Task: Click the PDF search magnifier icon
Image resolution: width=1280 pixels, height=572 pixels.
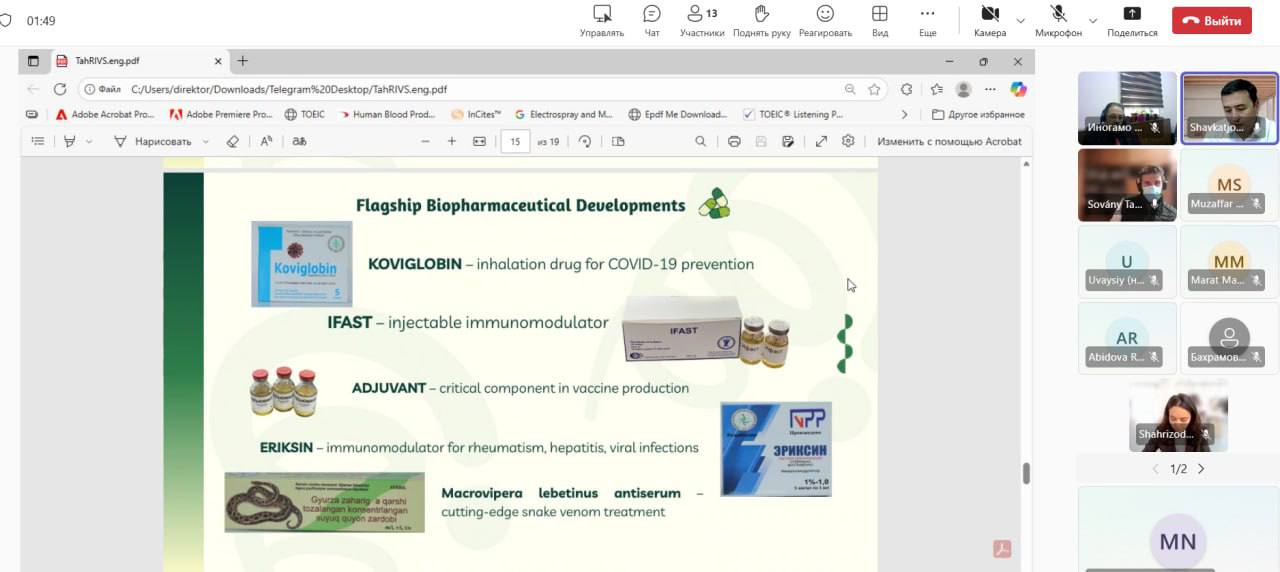Action: (x=700, y=141)
